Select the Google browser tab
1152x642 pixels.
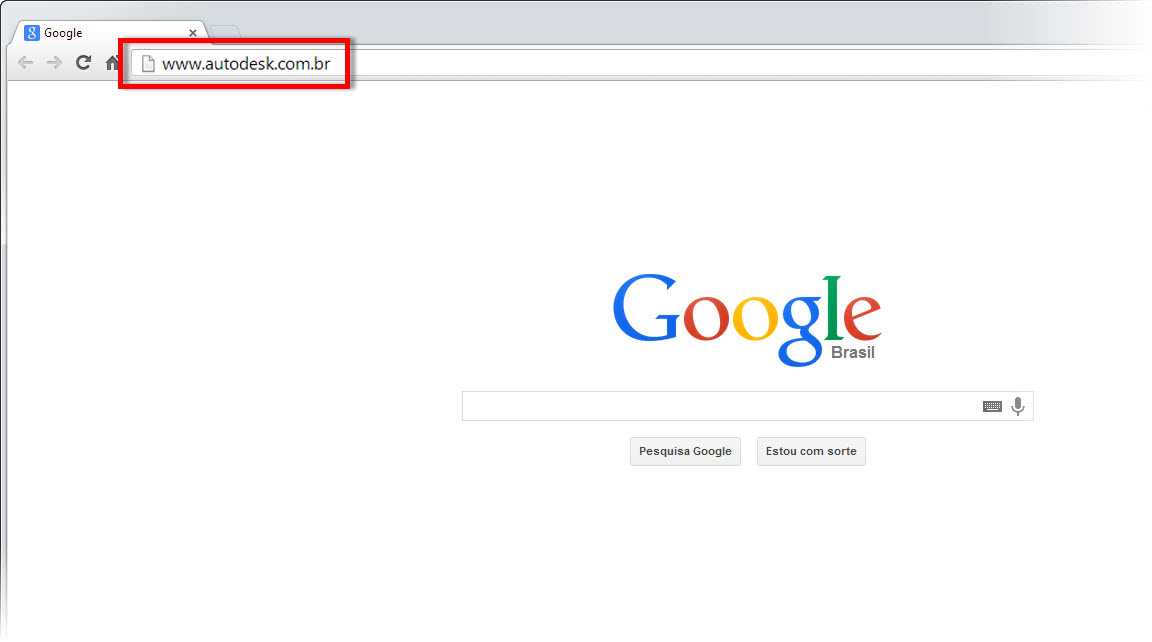pos(110,33)
